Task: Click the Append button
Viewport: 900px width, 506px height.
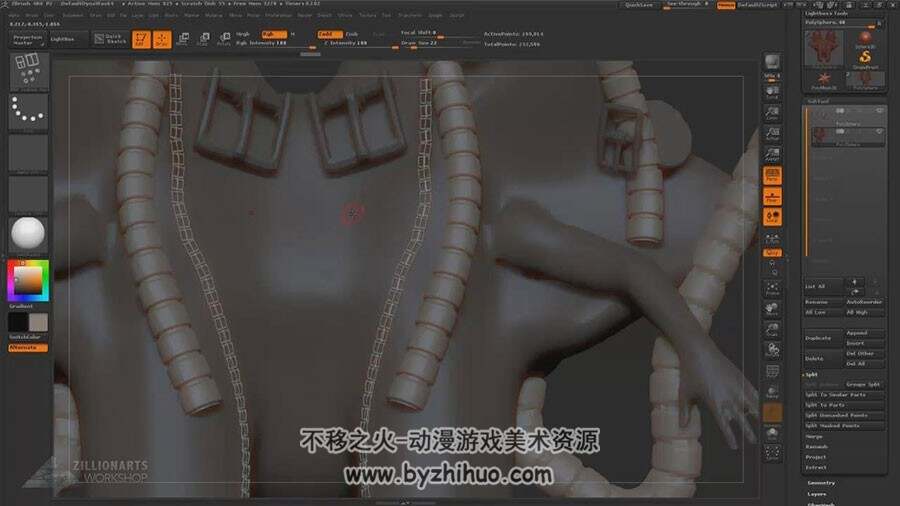Action: pos(864,333)
